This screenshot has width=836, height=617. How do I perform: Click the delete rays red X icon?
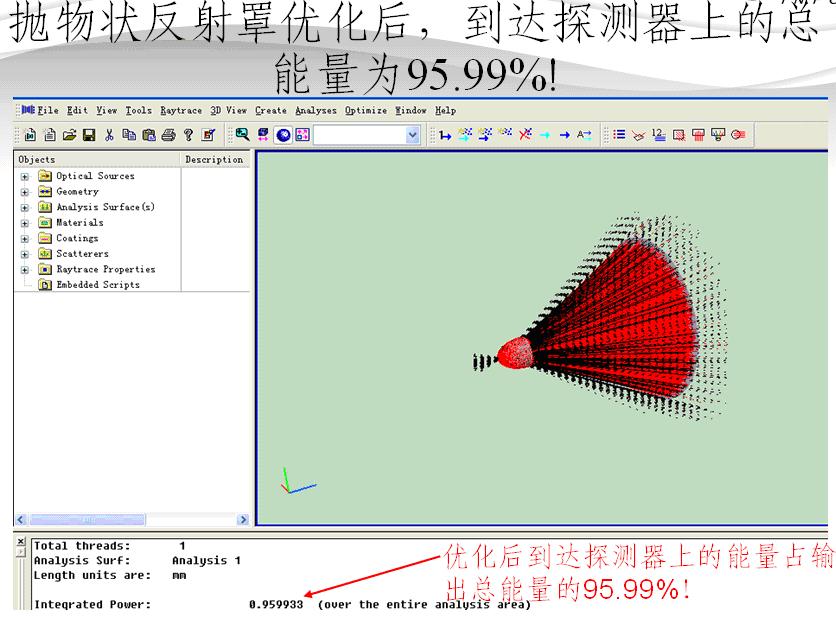pos(525,134)
